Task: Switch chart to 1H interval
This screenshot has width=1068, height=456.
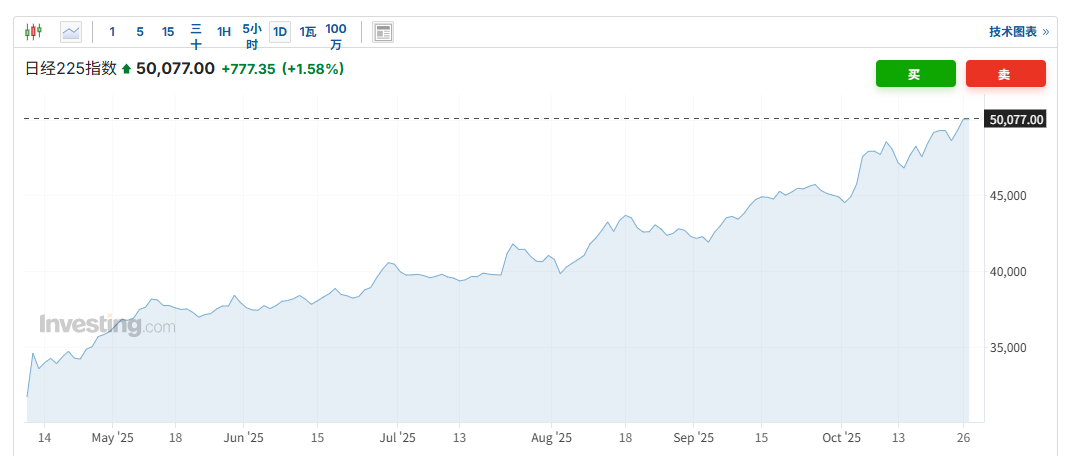Action: 224,32
